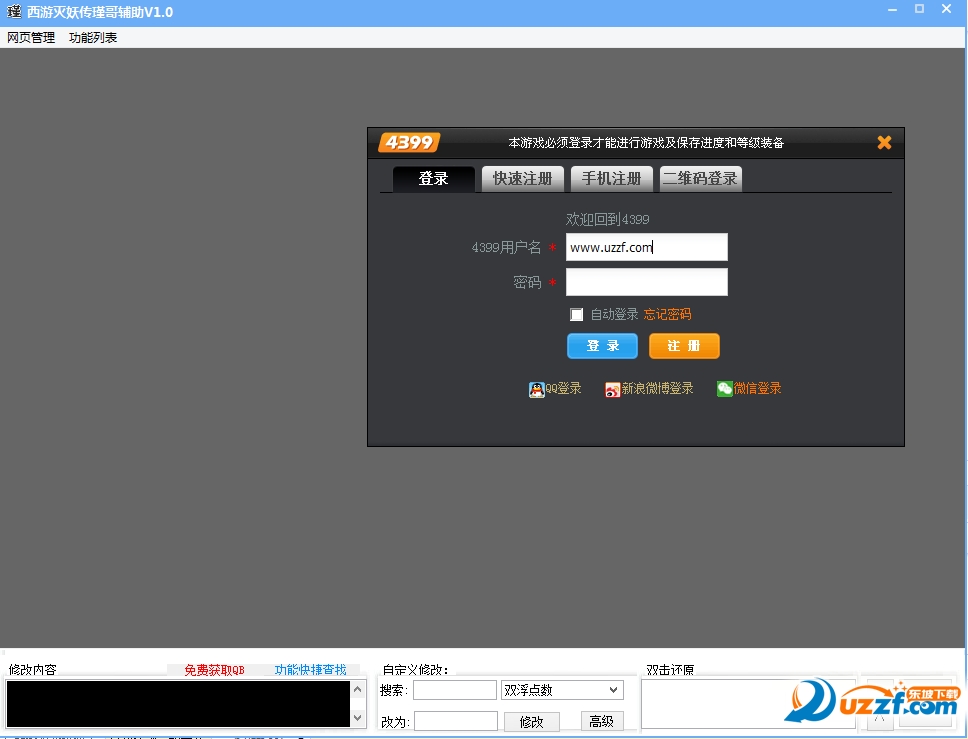Close the 西游灭妖传瑾哥辅助 window
Screen dimensions: 968x739
[x=946, y=9]
